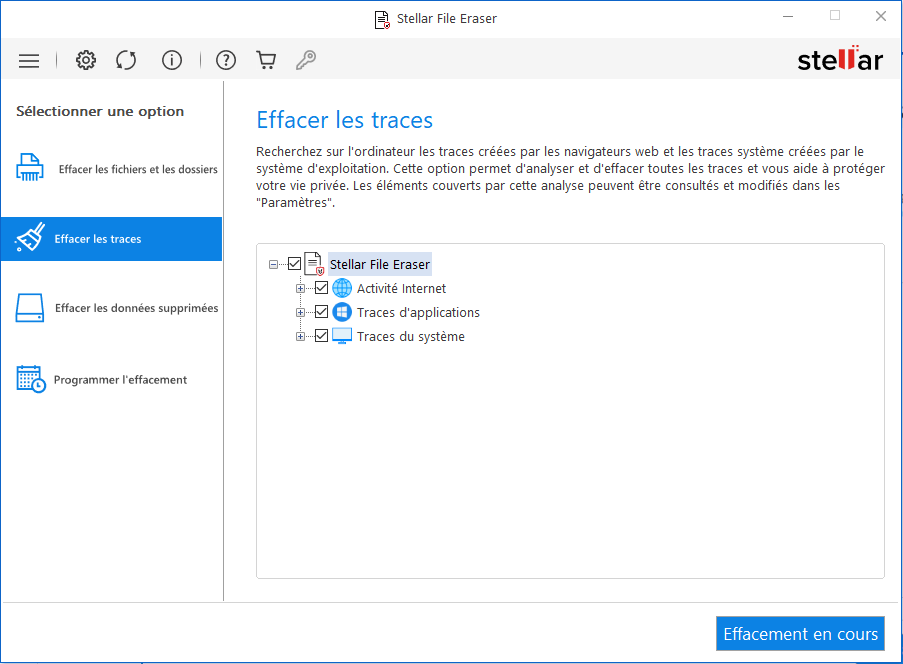Open the hamburger menu in the toolbar
Screen dimensions: 903x664
coord(29,60)
